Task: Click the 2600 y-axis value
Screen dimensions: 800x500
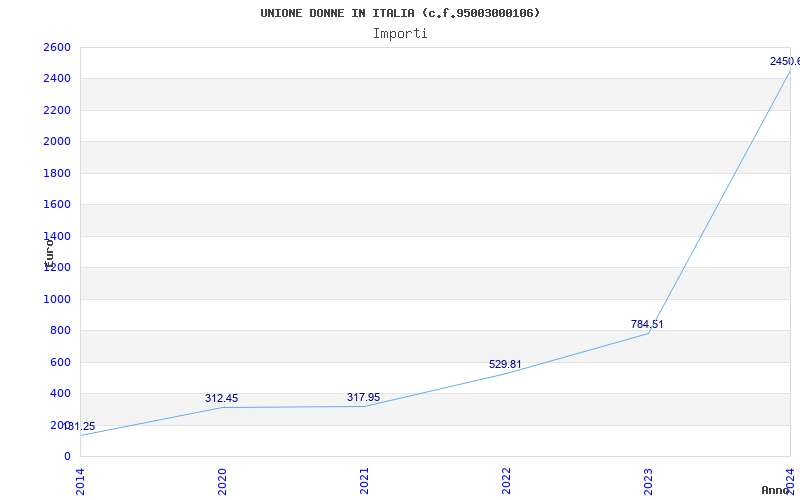Action: pyautogui.click(x=57, y=47)
